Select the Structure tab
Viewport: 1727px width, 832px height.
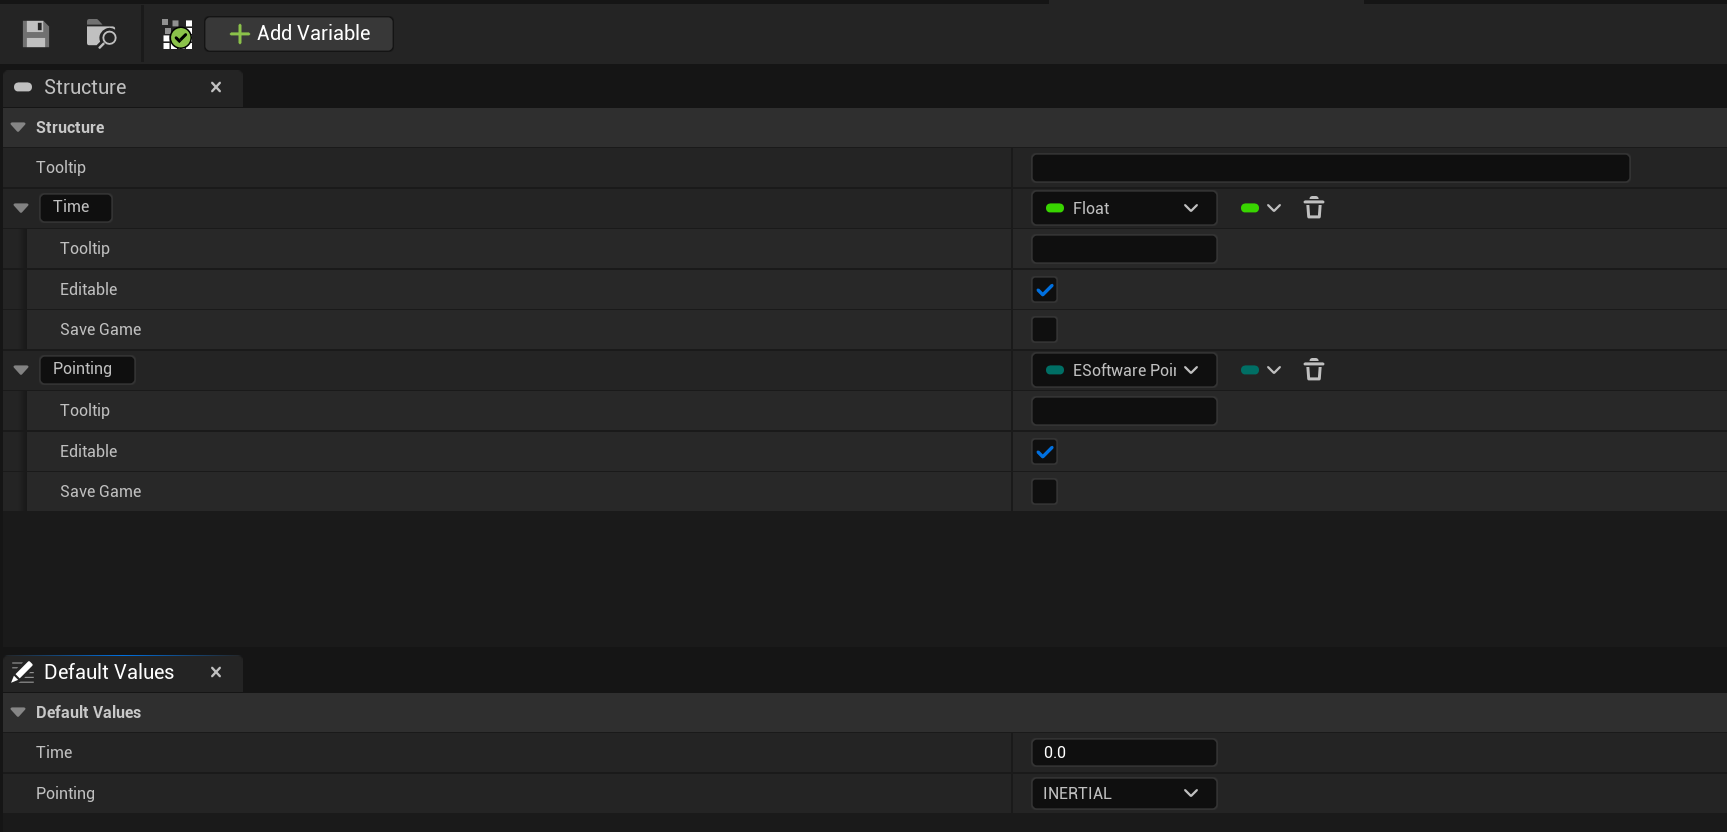click(85, 87)
